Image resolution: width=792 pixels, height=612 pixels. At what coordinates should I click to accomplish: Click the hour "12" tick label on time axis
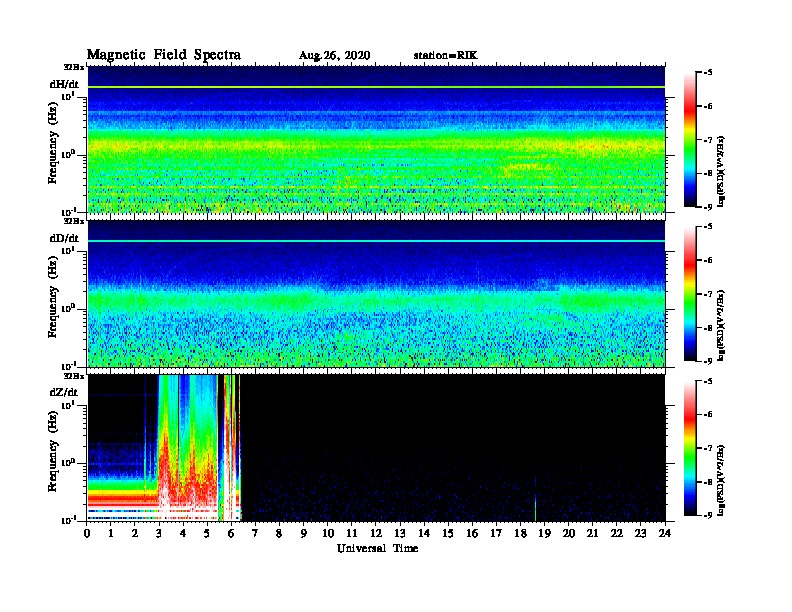click(376, 533)
